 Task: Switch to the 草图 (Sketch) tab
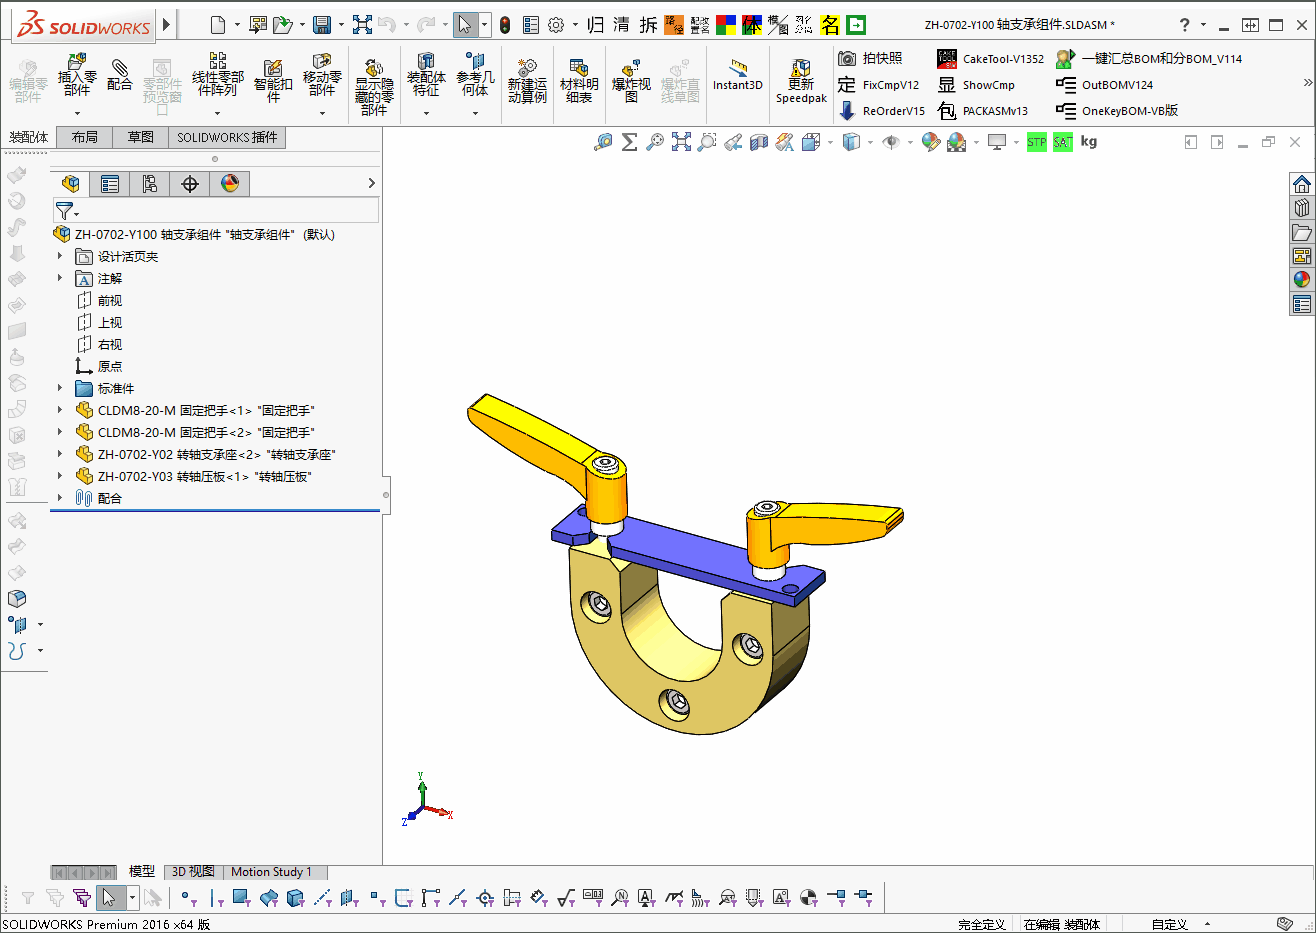(x=140, y=137)
